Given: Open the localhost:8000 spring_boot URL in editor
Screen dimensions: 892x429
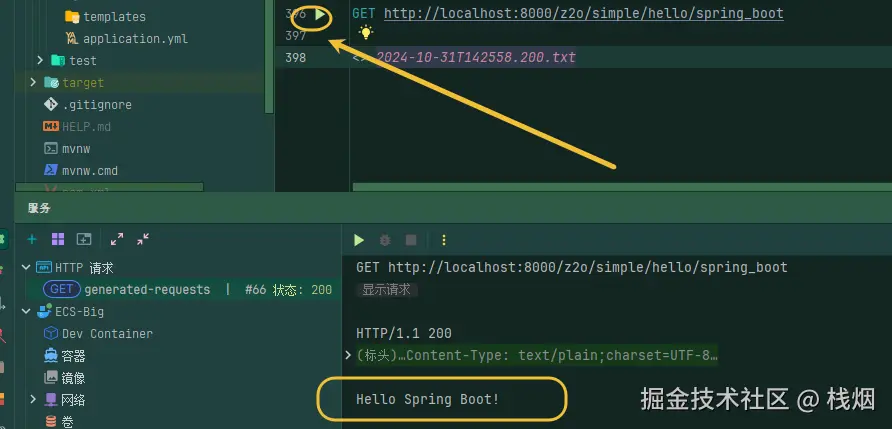Looking at the screenshot, I should pyautogui.click(x=584, y=14).
